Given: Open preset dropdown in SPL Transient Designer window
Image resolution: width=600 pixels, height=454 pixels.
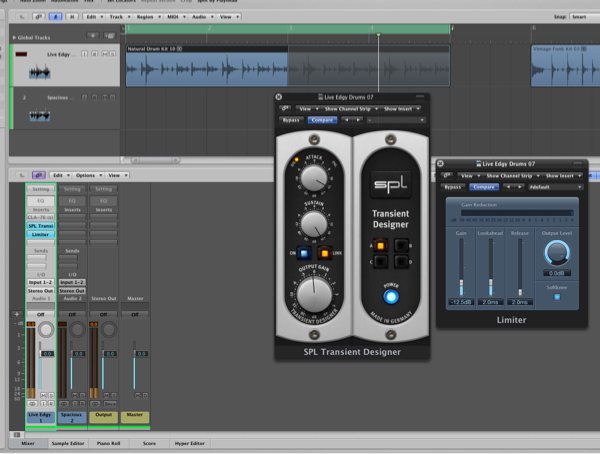Looking at the screenshot, I should [396, 120].
